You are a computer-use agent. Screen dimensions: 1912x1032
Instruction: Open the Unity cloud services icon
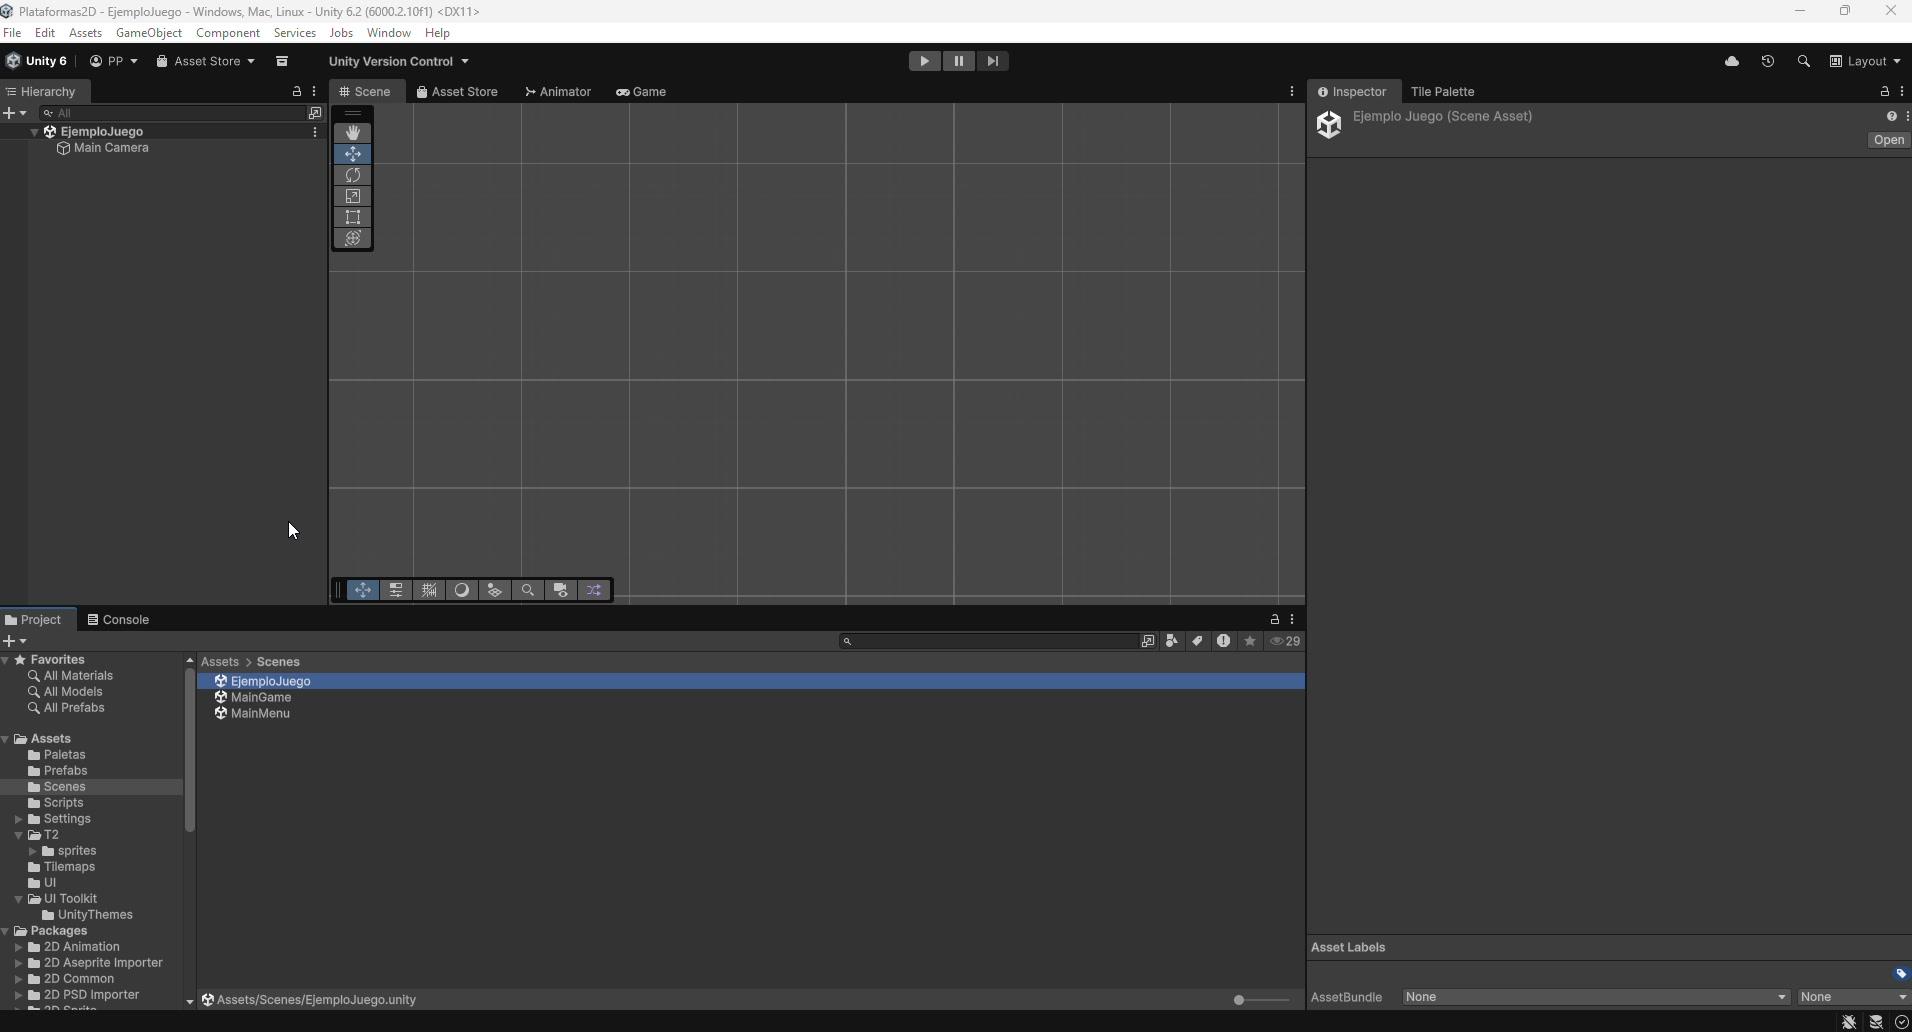[1732, 61]
